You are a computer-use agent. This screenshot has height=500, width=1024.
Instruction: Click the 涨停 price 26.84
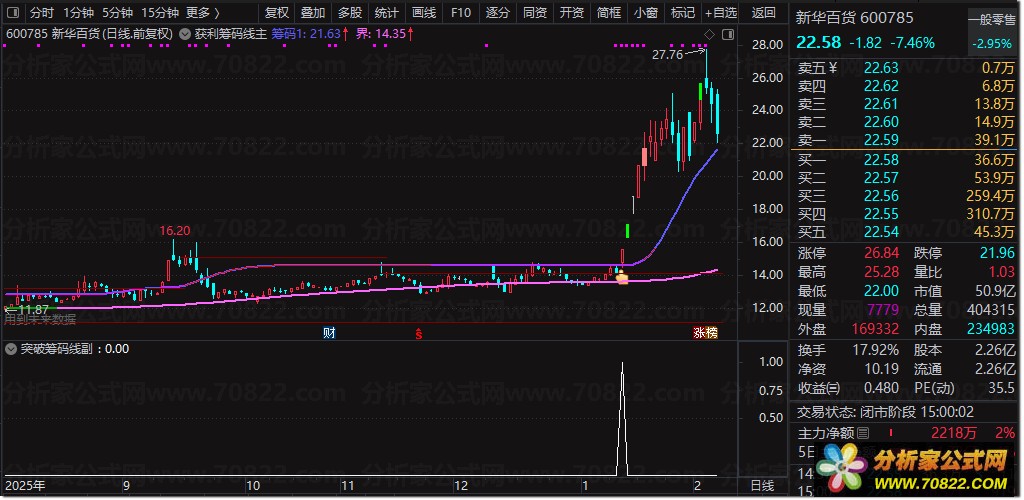click(x=881, y=253)
